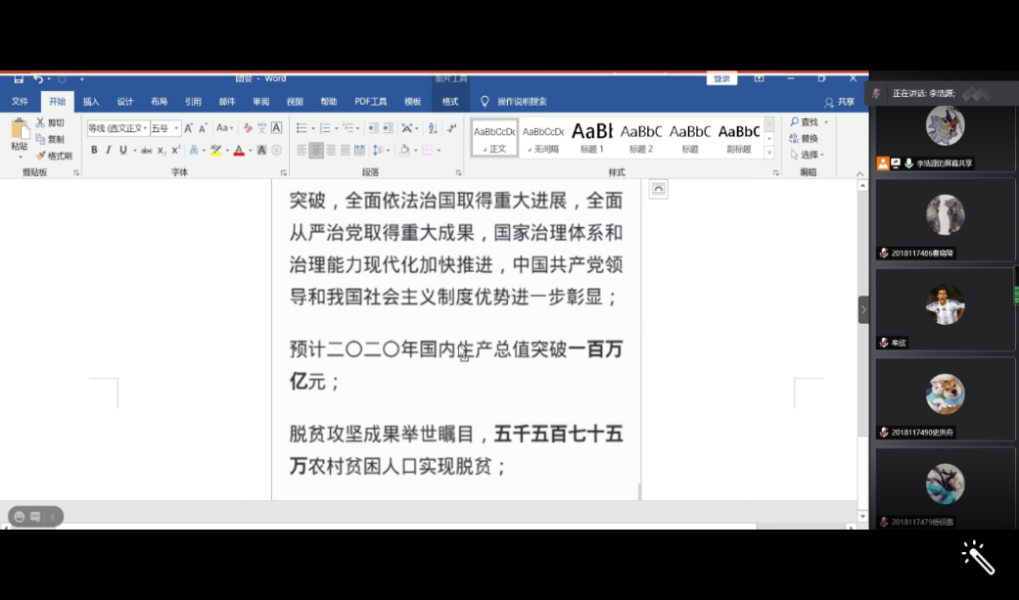
Task: Click the Paste clipboard icon
Action: [x=19, y=129]
